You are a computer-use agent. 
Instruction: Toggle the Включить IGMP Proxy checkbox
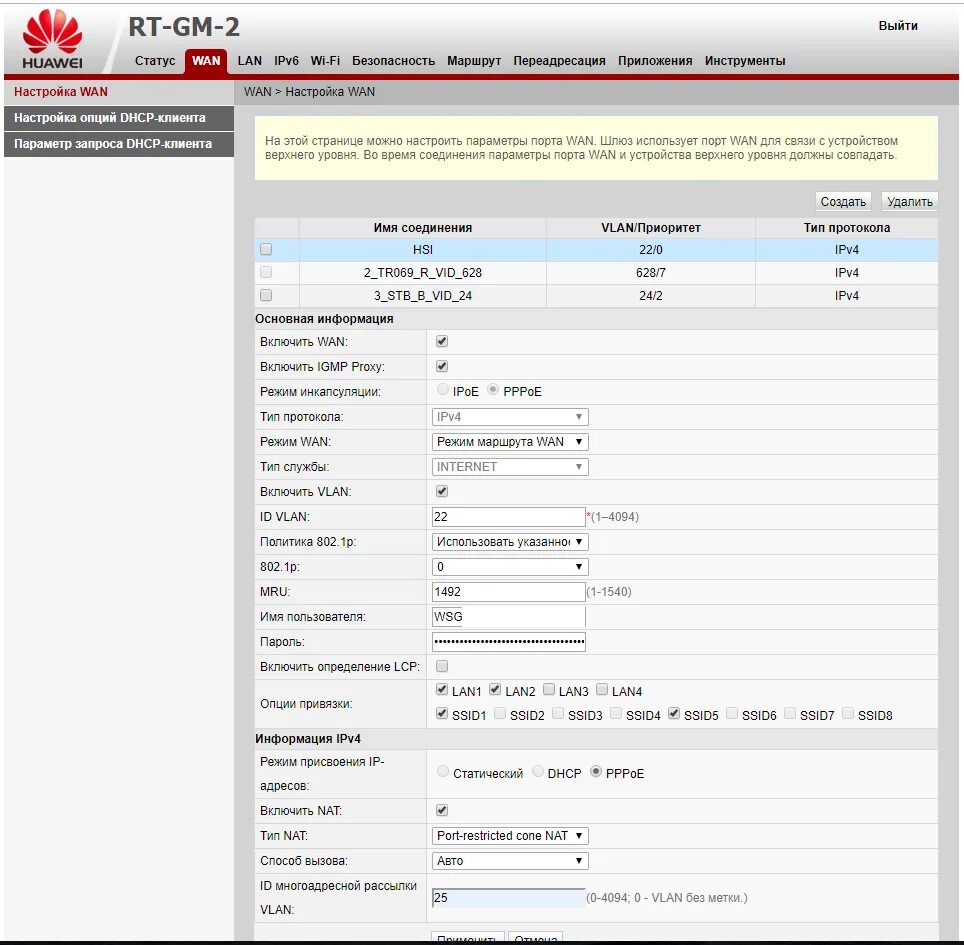[x=441, y=366]
